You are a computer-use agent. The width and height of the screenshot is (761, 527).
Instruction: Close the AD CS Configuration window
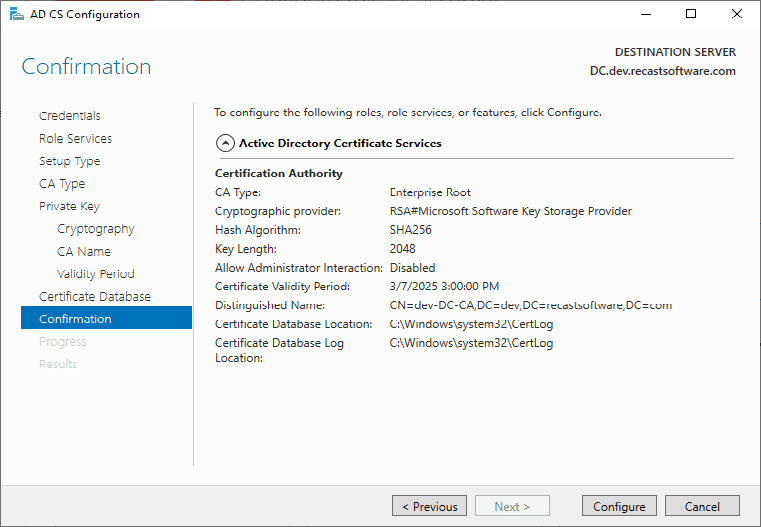[x=737, y=15]
